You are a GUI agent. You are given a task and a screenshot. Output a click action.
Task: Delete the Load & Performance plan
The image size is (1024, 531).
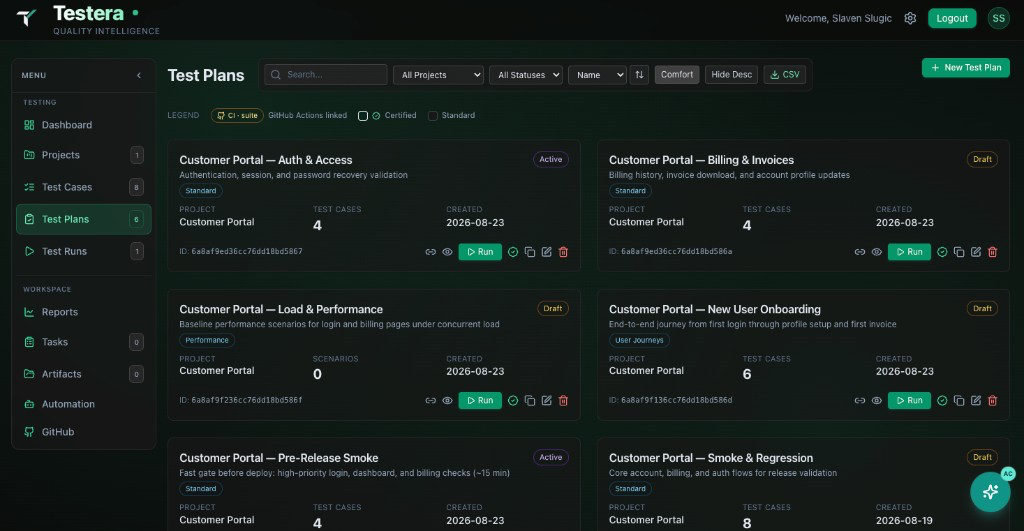tap(563, 400)
